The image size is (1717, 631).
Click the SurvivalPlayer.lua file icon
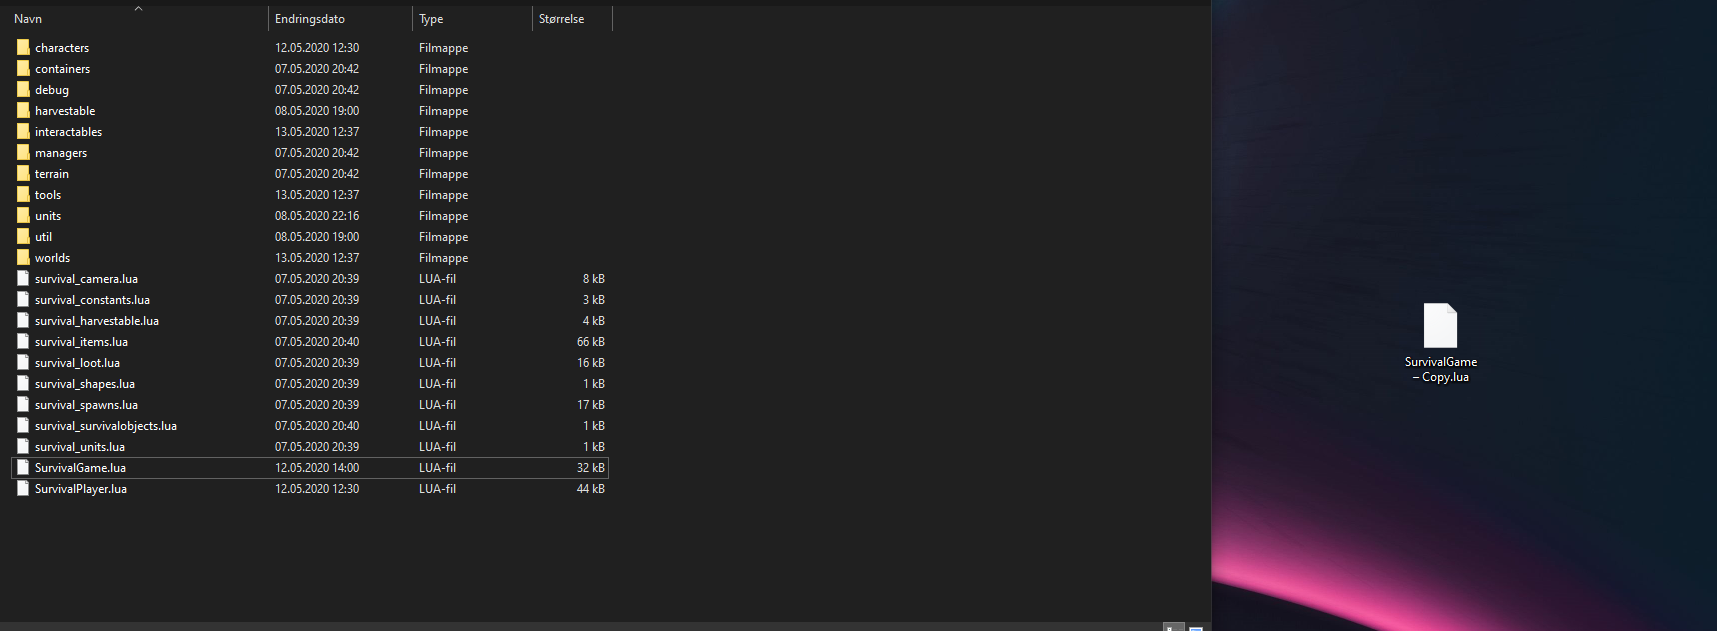click(x=23, y=488)
